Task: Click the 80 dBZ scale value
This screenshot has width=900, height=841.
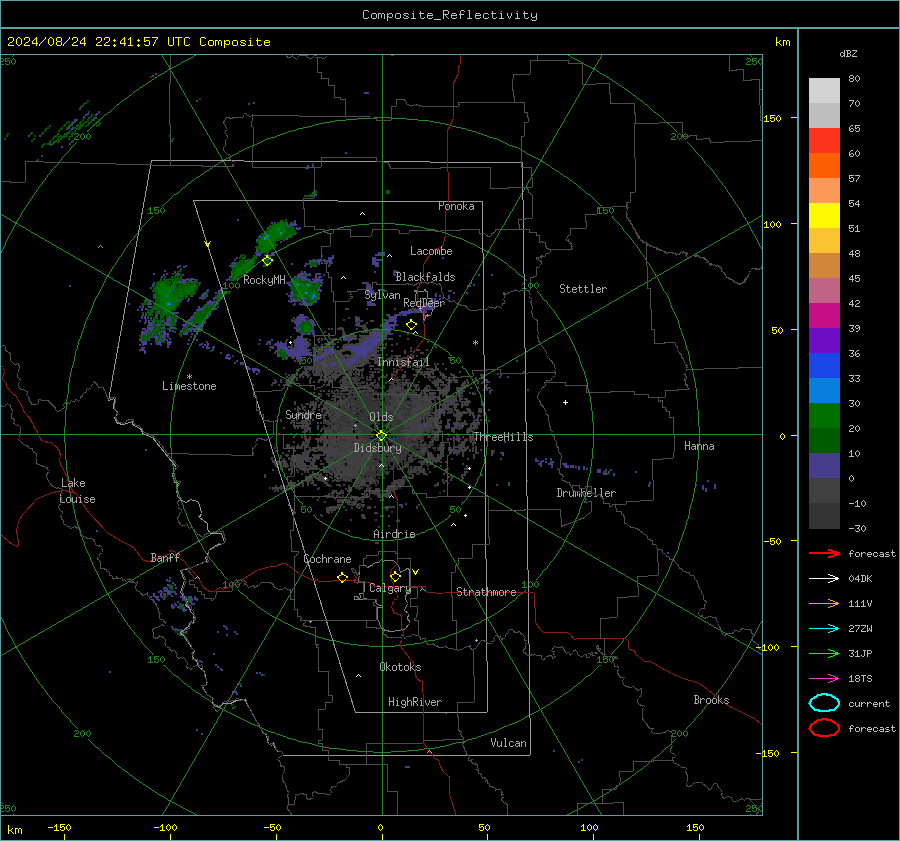Action: point(854,79)
